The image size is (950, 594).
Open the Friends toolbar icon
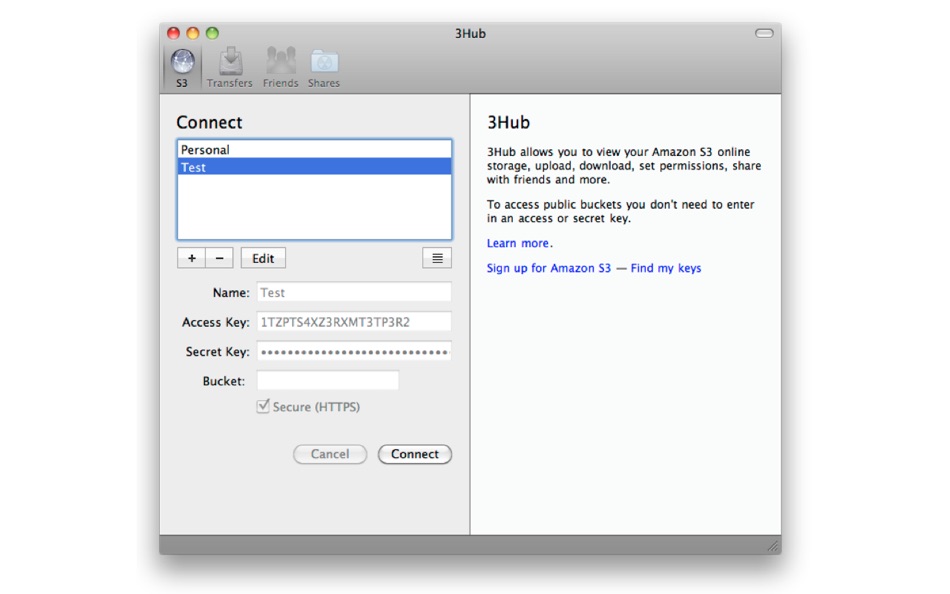[281, 68]
